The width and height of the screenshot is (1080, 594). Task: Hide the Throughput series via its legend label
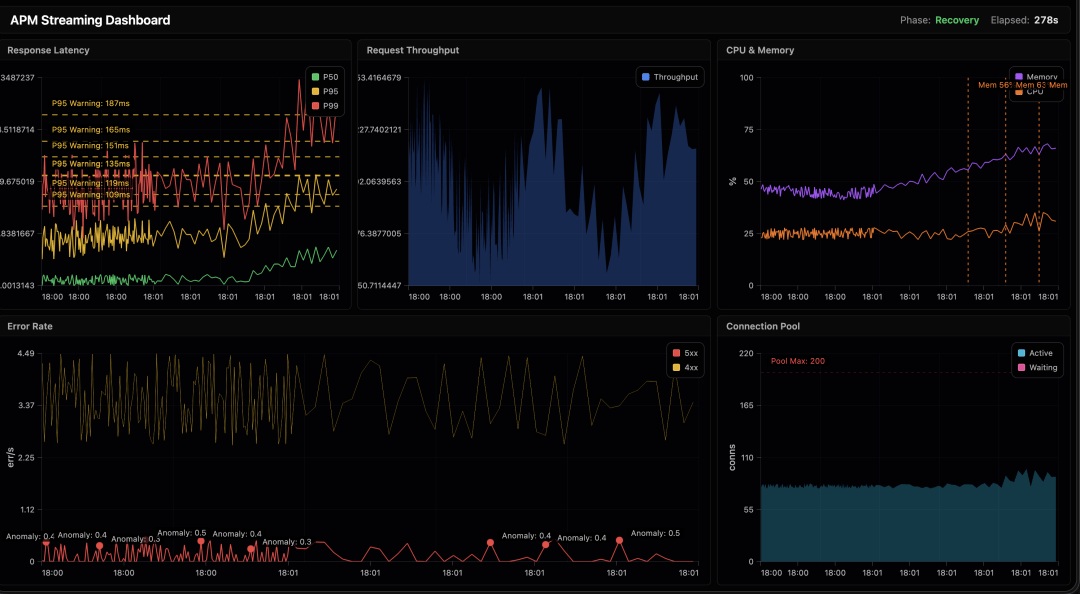click(x=675, y=77)
